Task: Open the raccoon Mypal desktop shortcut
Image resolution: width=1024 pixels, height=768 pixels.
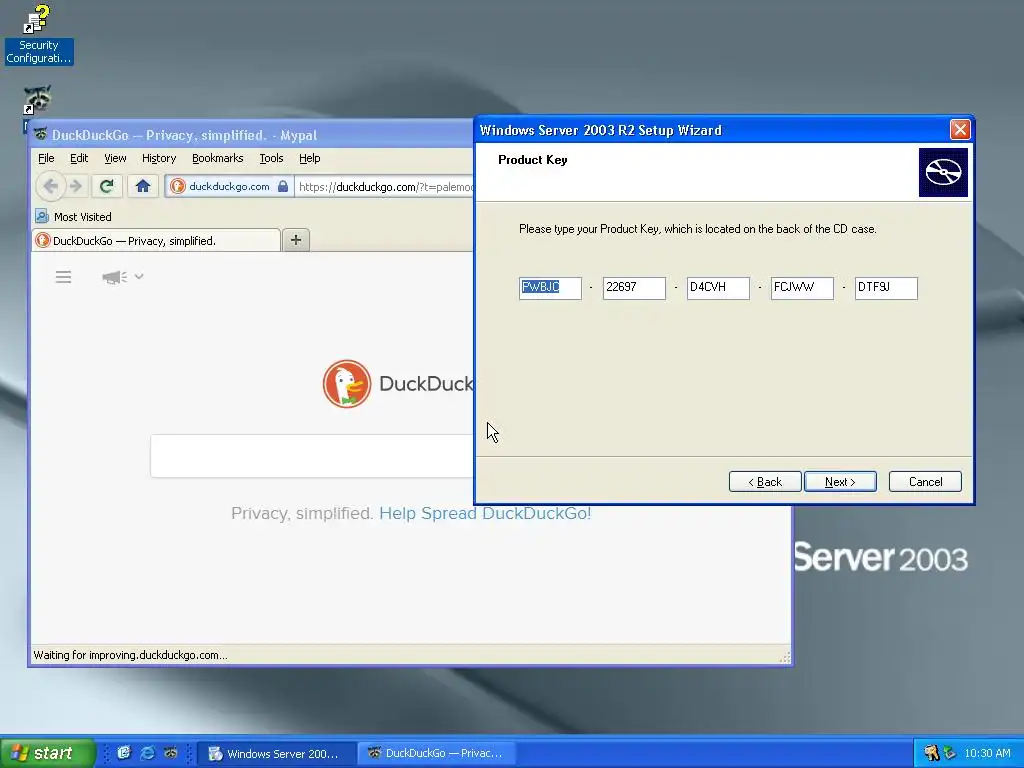Action: 37,100
